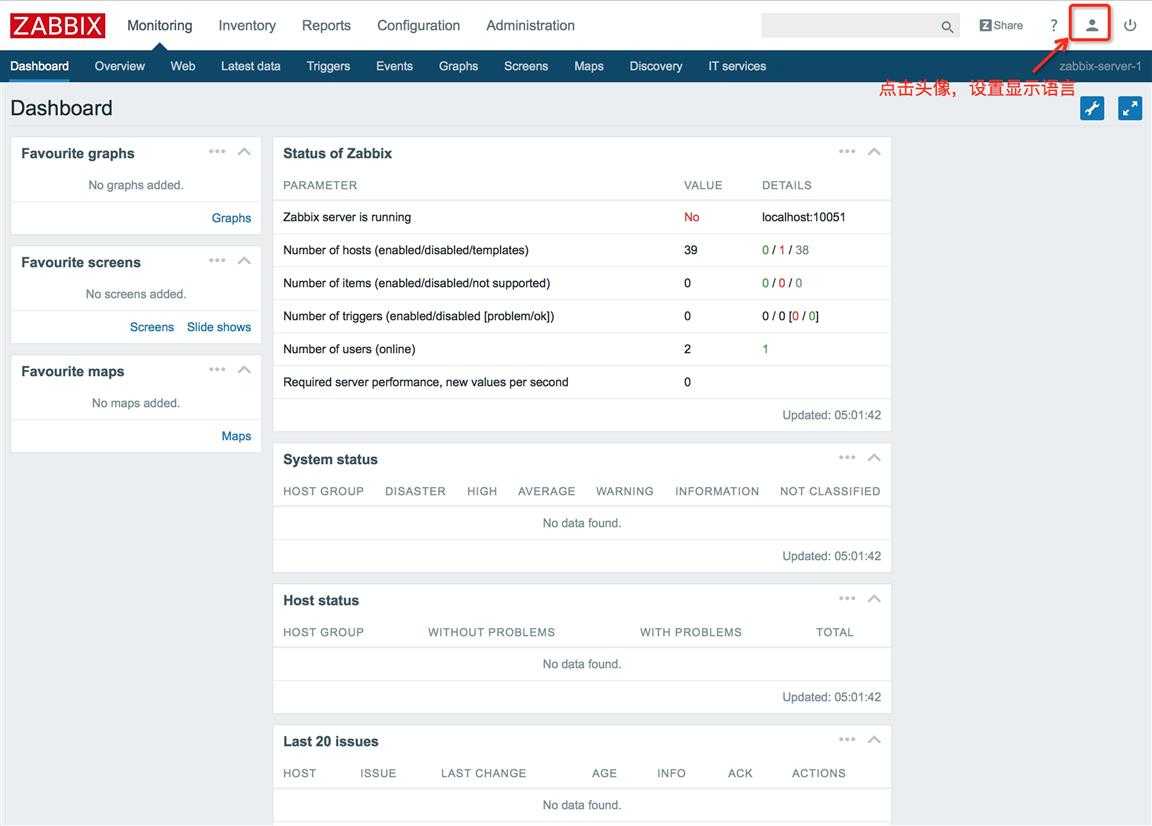Collapse the Favourite maps widget
Image resolution: width=1152 pixels, height=826 pixels.
click(x=244, y=369)
